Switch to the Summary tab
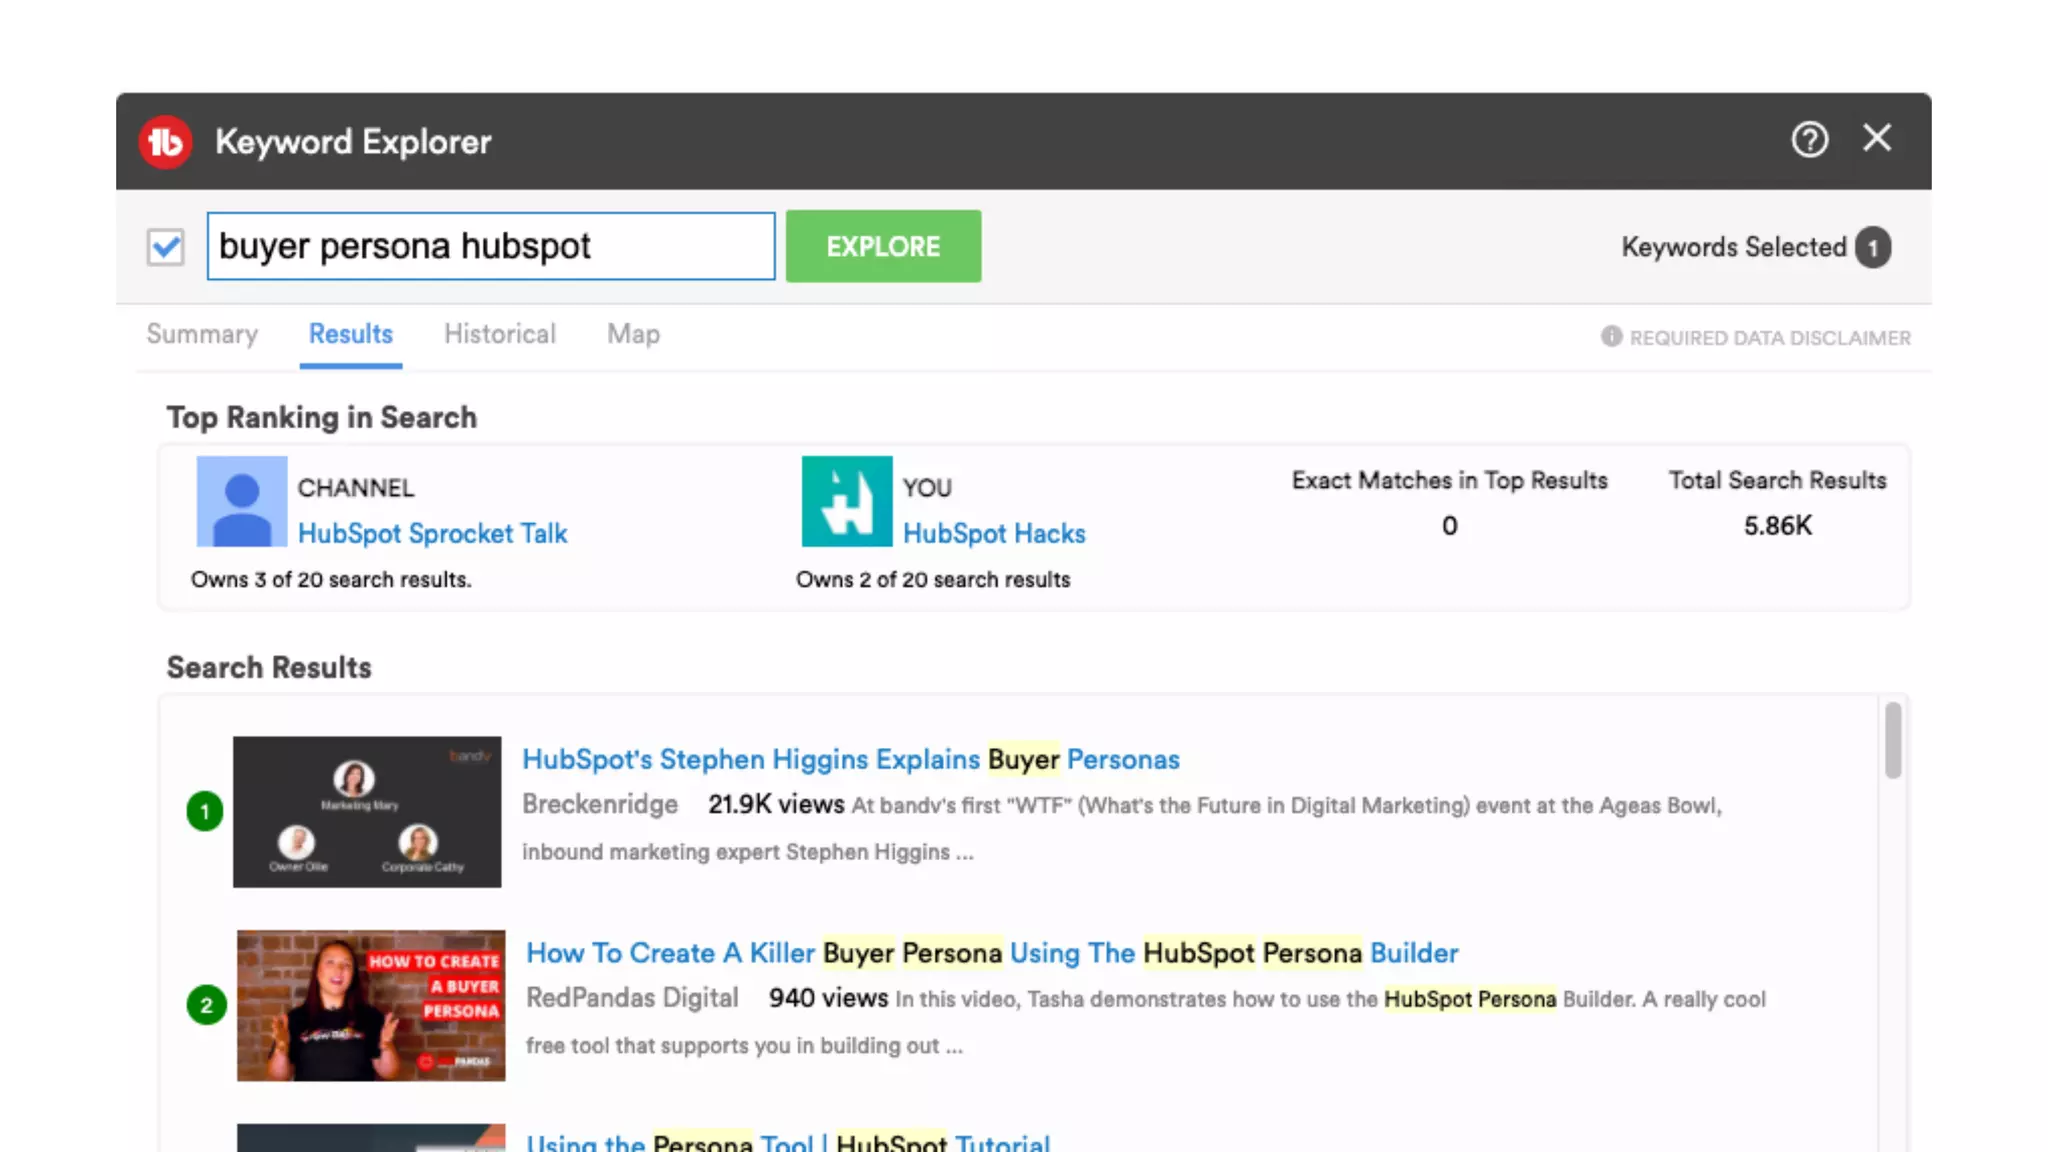 pos(202,334)
